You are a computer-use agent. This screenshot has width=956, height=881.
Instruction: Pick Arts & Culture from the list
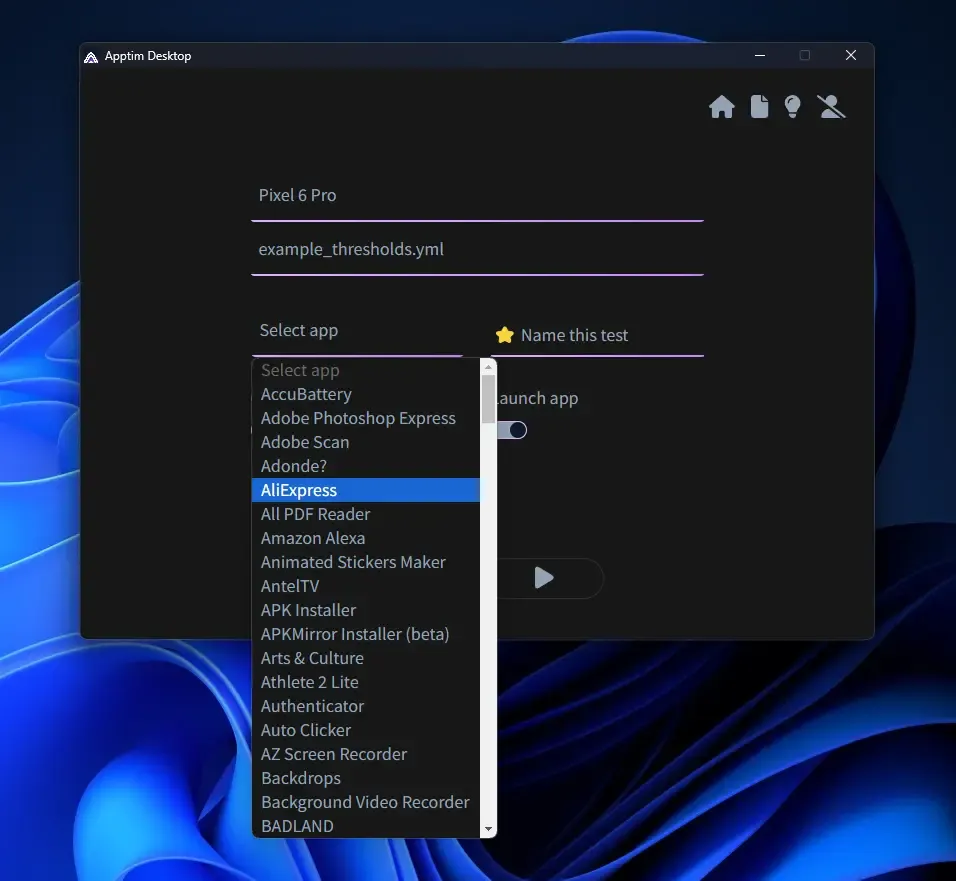pos(366,658)
